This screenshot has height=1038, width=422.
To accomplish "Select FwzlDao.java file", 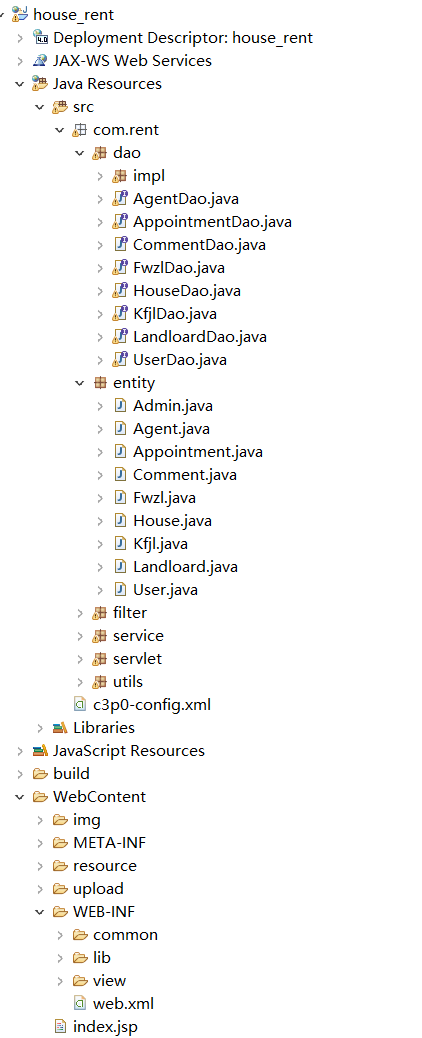I will [178, 267].
